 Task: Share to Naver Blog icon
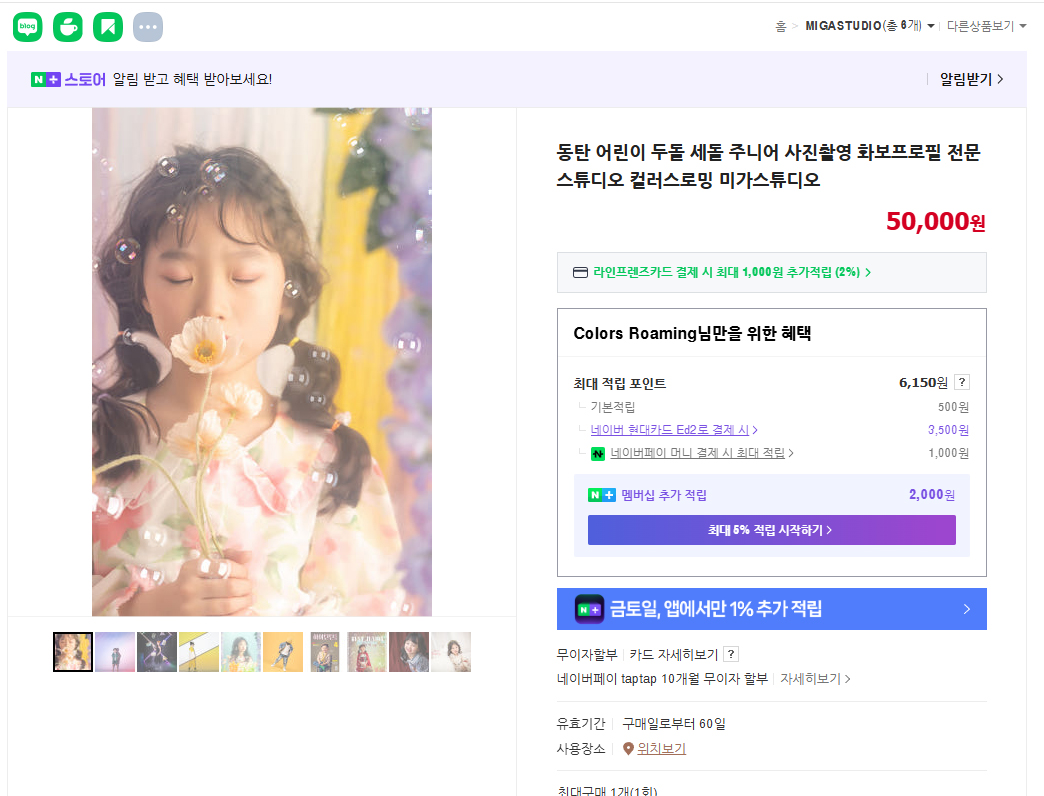(28, 28)
